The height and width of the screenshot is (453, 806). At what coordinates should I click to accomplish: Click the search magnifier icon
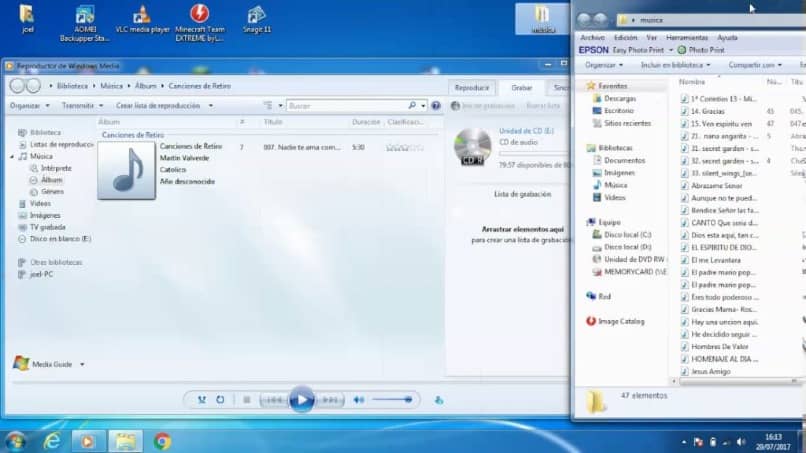click(412, 105)
